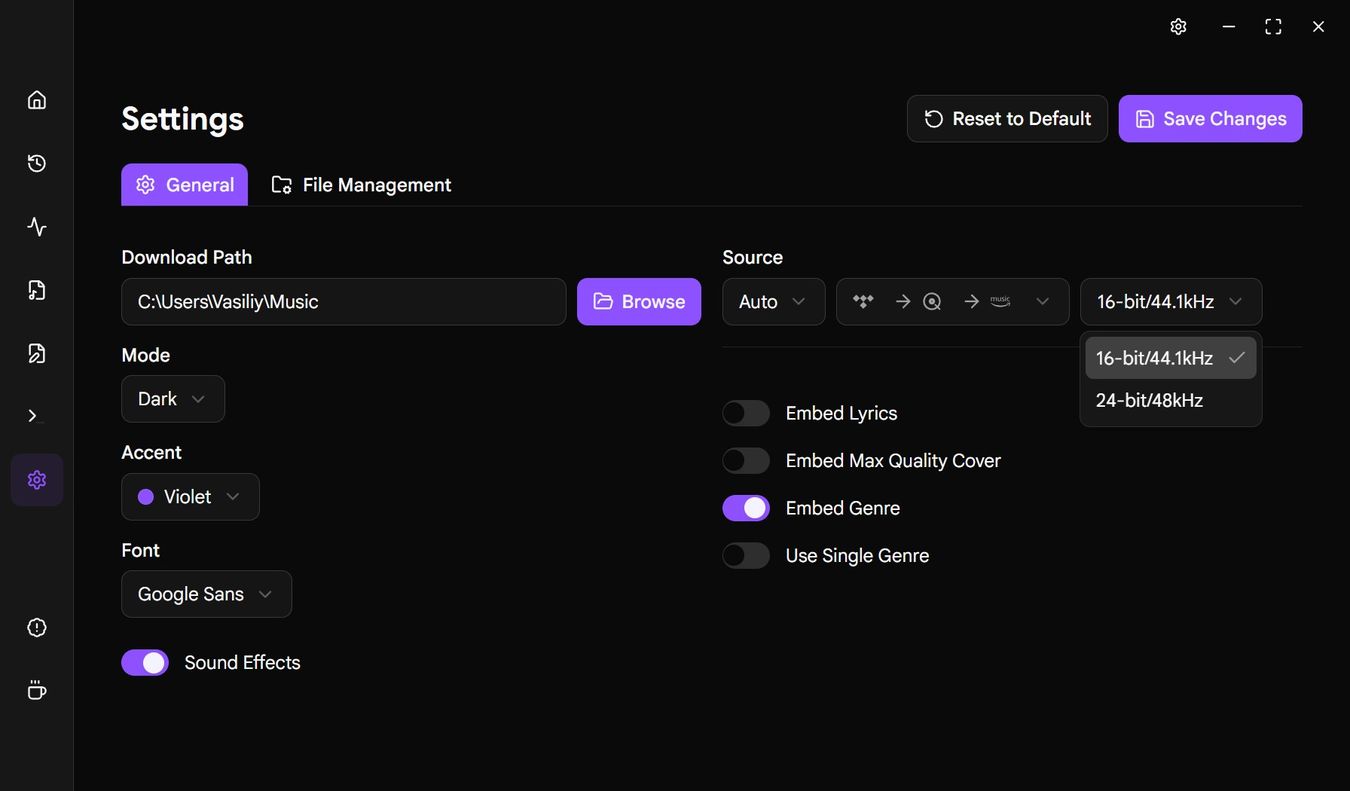Disable the Embed Genre toggle

pos(746,507)
